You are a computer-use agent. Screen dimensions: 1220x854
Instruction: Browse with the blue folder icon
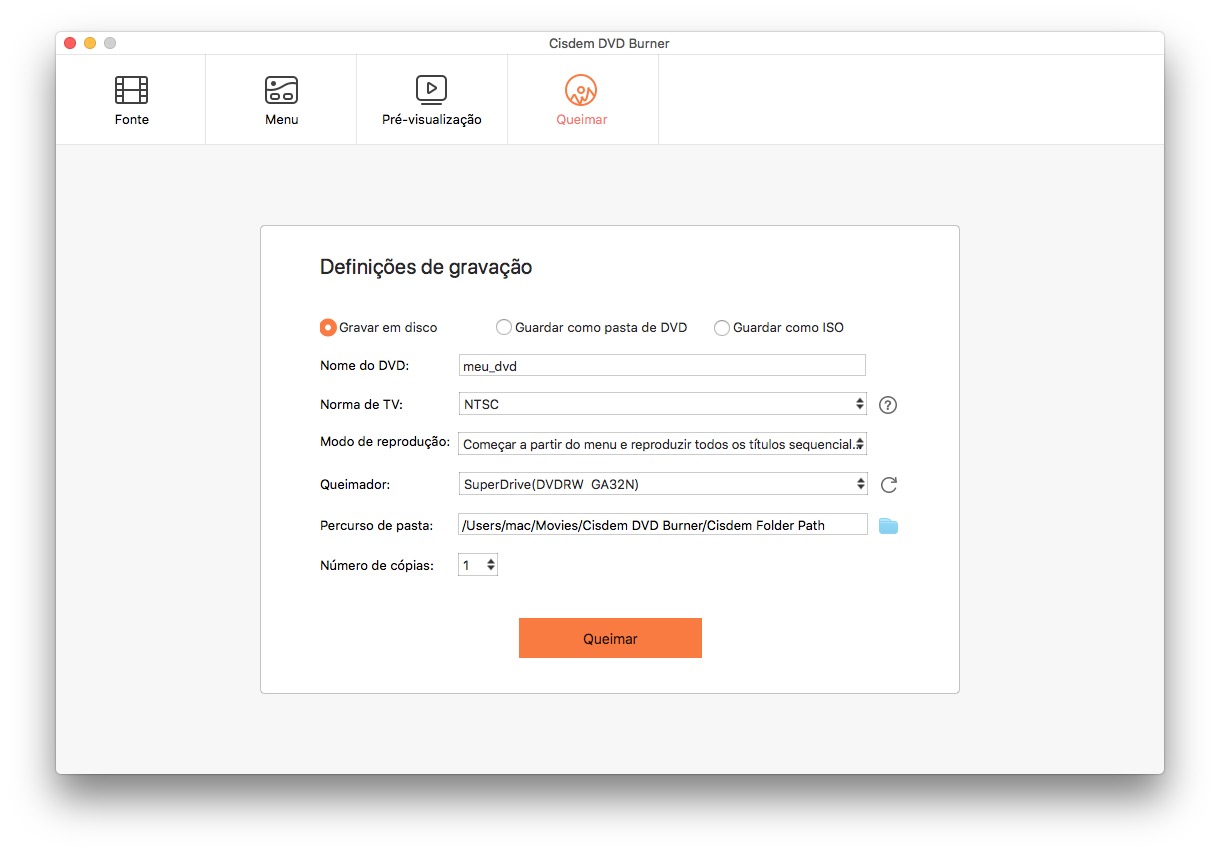pos(888,526)
